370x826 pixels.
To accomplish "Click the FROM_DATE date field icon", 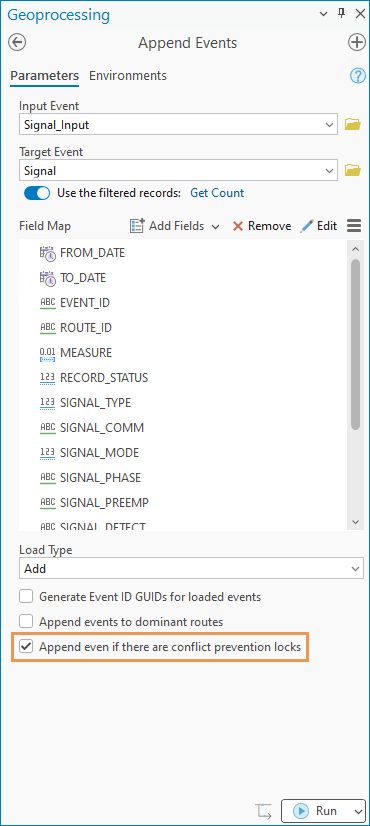I will click(47, 253).
